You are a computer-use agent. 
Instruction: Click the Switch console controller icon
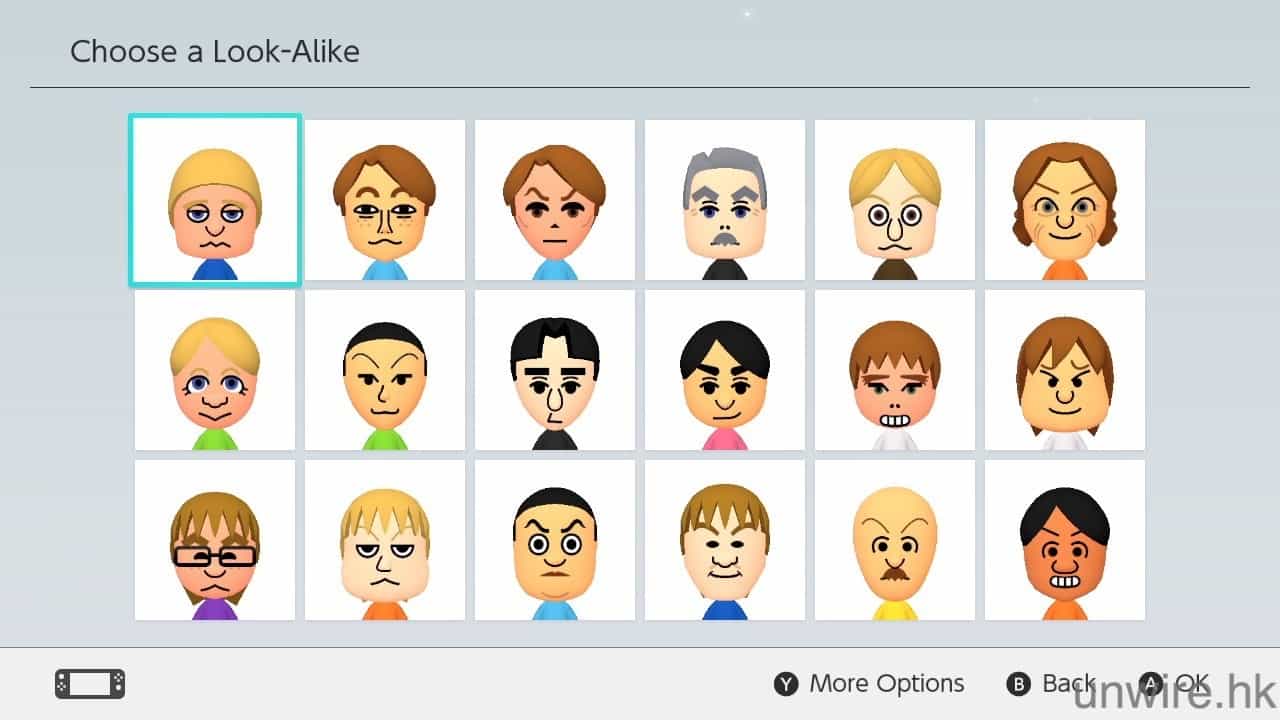pyautogui.click(x=90, y=684)
